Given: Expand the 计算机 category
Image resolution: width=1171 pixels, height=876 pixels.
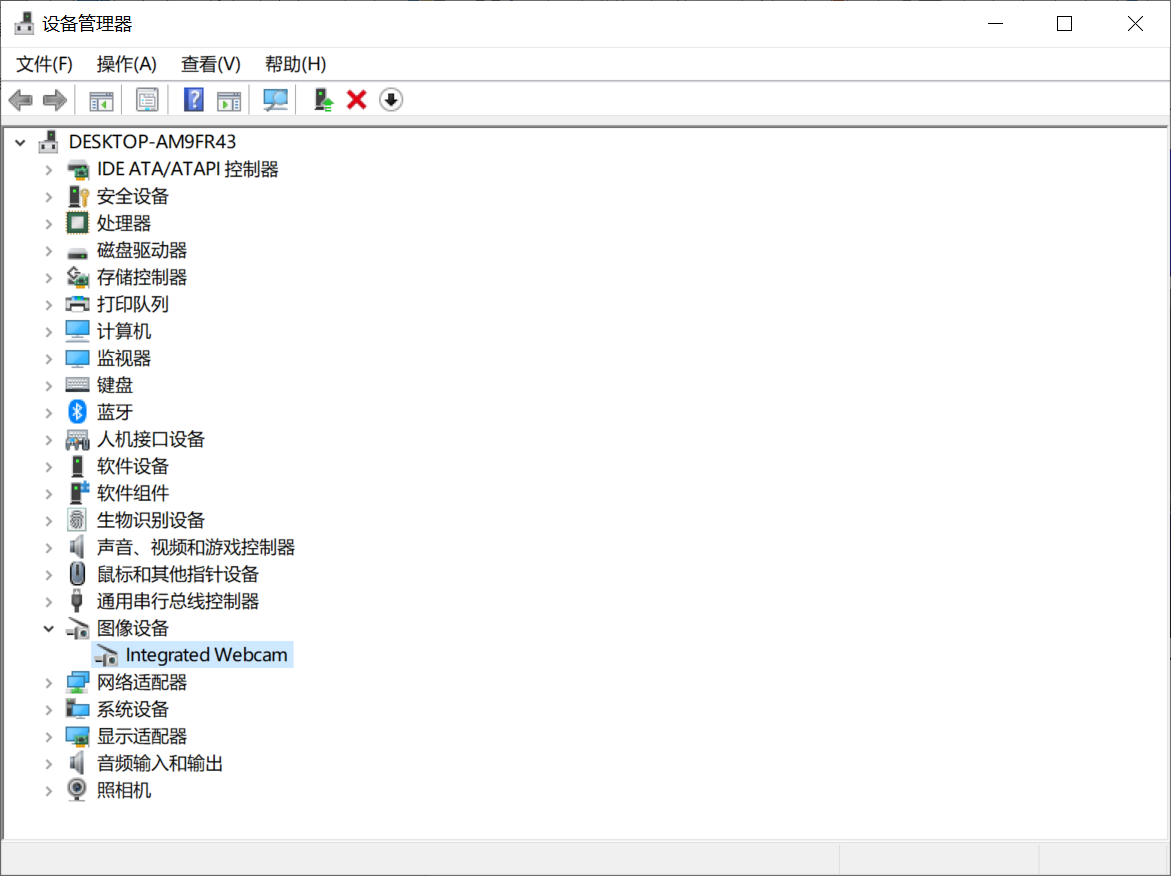Looking at the screenshot, I should tap(49, 331).
